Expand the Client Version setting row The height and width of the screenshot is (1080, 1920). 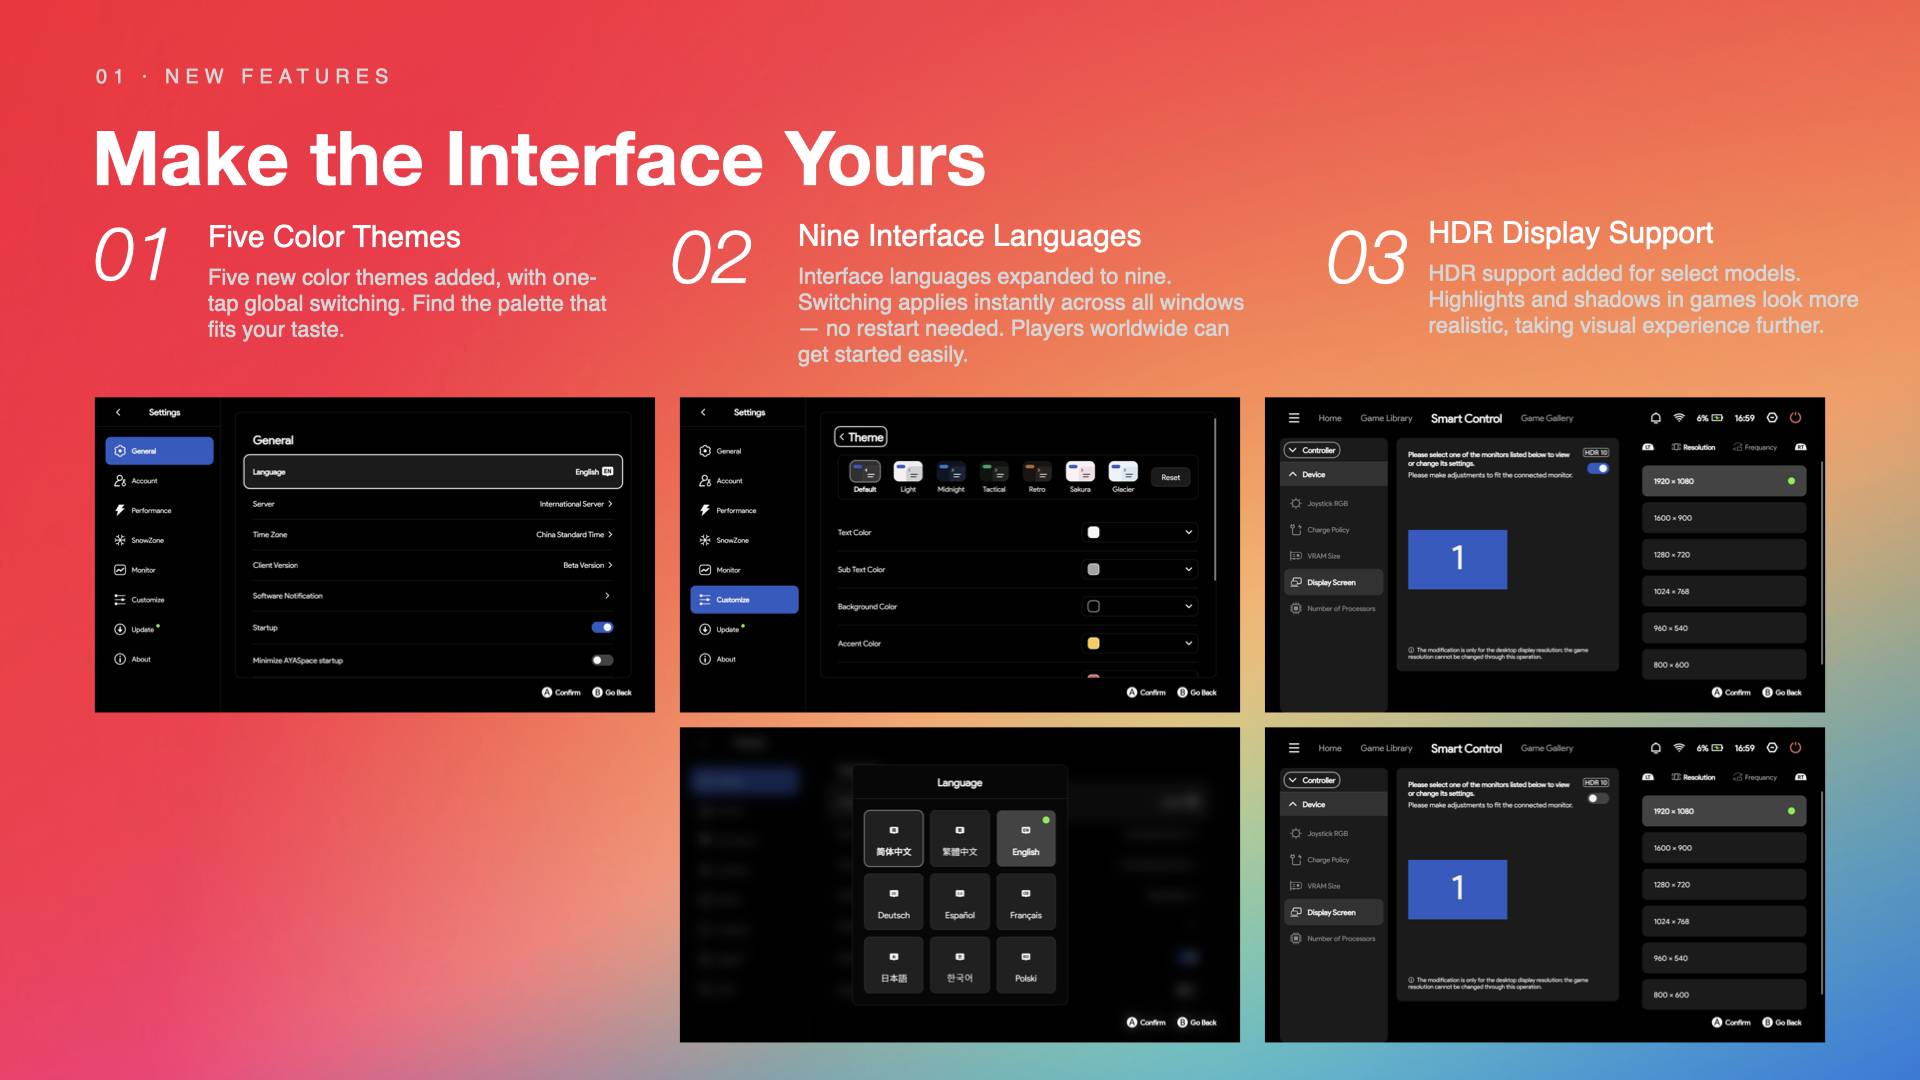(x=433, y=566)
